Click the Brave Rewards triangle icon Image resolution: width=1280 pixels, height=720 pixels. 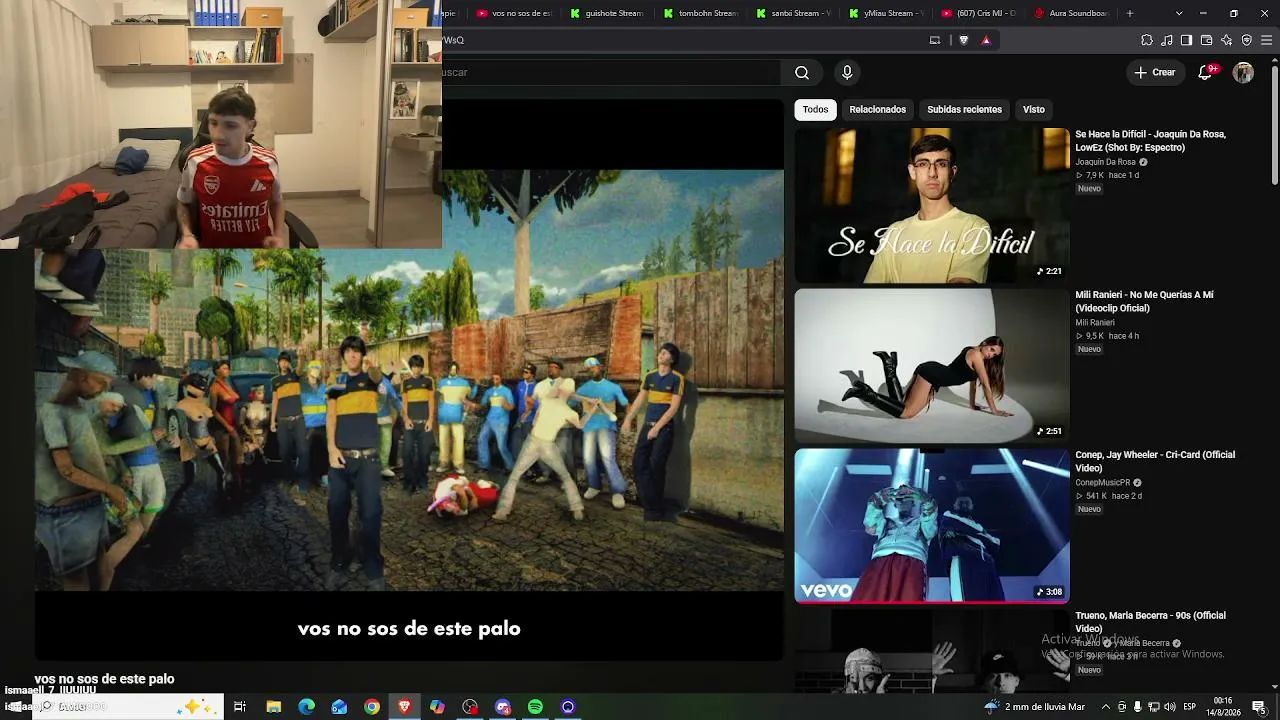point(986,40)
